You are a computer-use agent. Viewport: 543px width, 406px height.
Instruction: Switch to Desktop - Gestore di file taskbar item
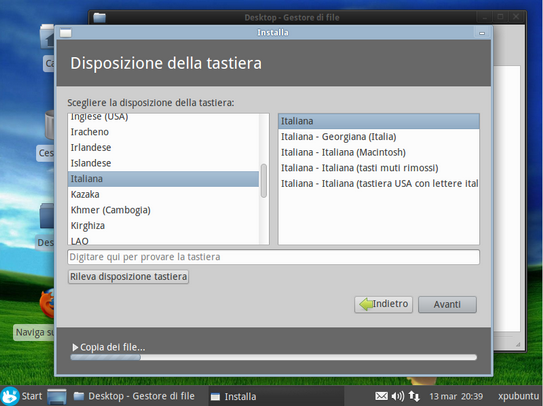tap(135, 396)
